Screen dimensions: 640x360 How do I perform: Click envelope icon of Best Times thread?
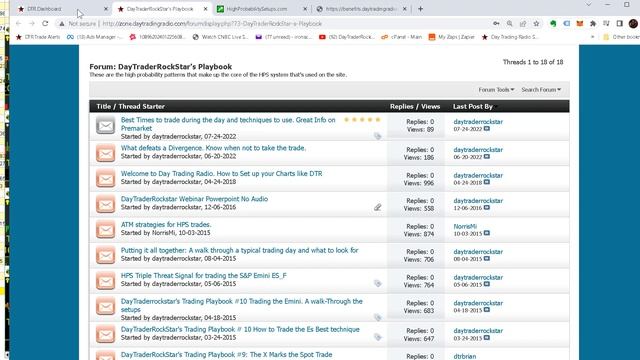(105, 126)
